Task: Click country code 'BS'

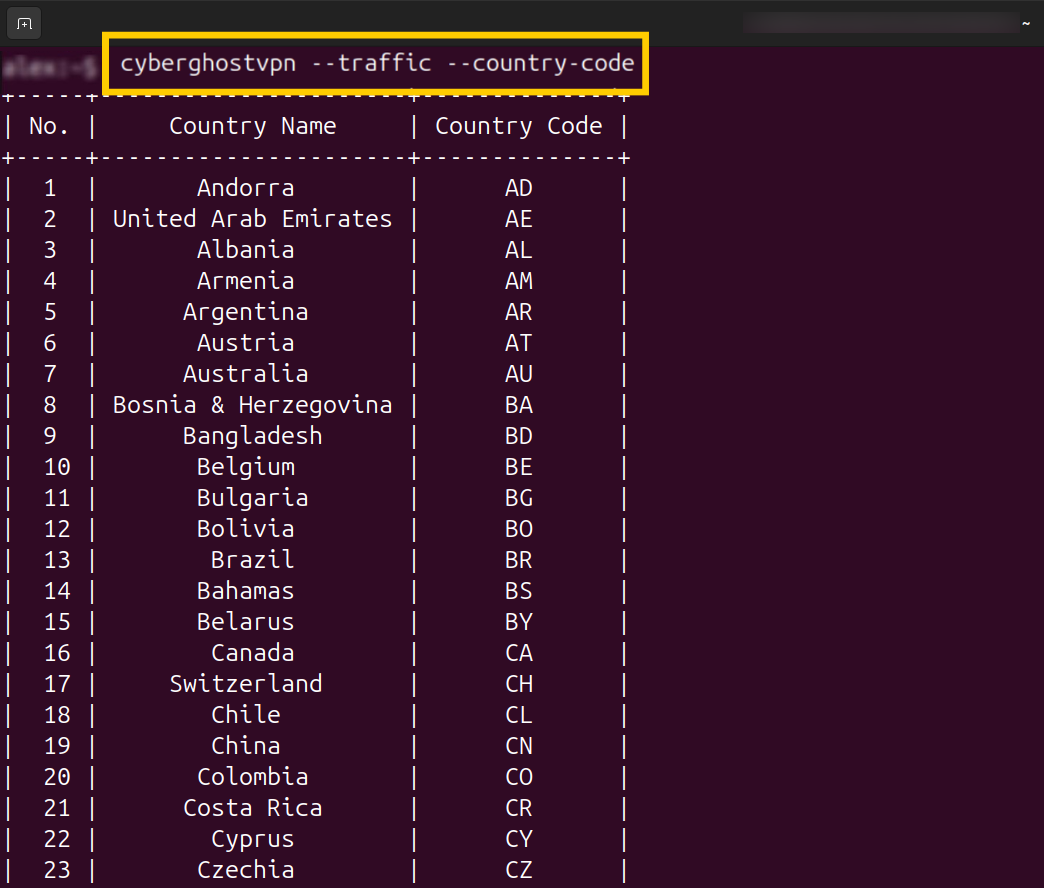Action: 519,591
